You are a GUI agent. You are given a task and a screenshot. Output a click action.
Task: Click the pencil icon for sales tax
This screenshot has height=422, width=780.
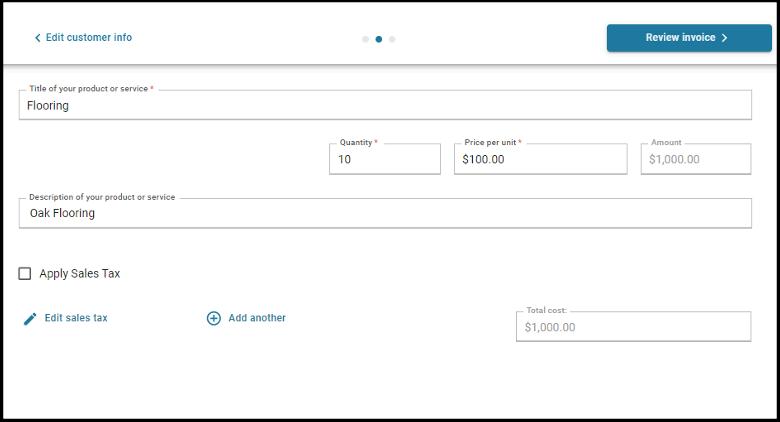pyautogui.click(x=30, y=318)
